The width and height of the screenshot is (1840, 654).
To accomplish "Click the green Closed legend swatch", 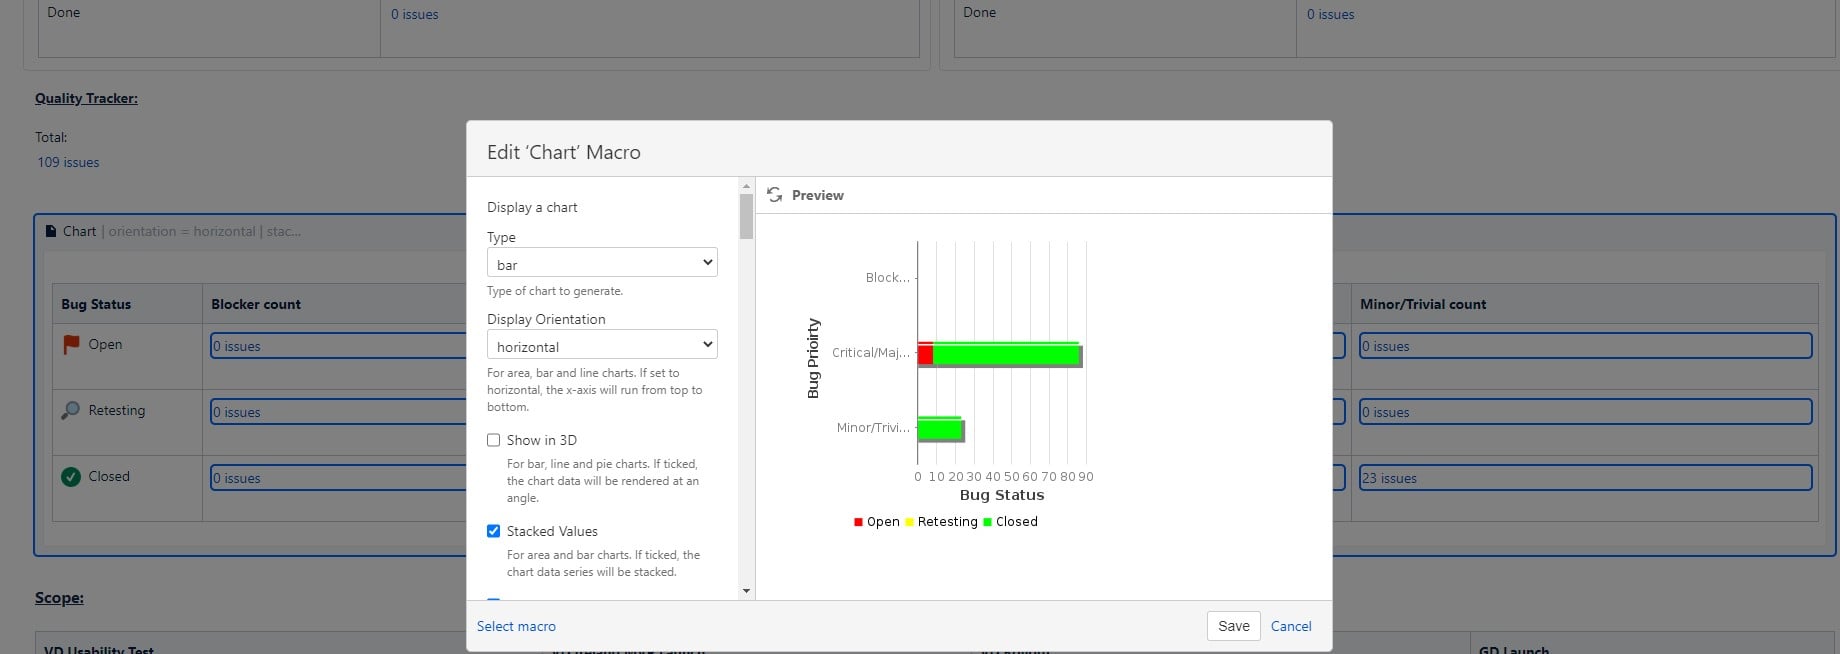I will (987, 522).
